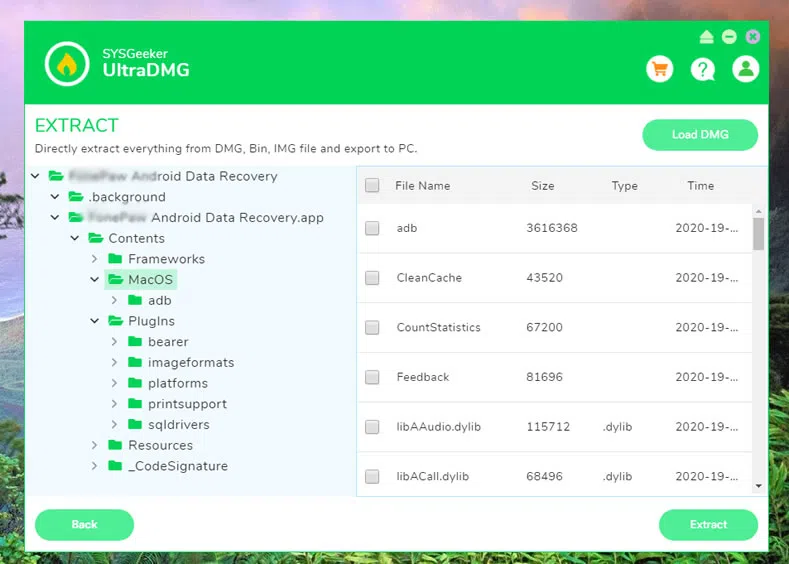Image resolution: width=789 pixels, height=564 pixels.
Task: Click the file list vertical scrollbar thumb
Action: click(758, 233)
